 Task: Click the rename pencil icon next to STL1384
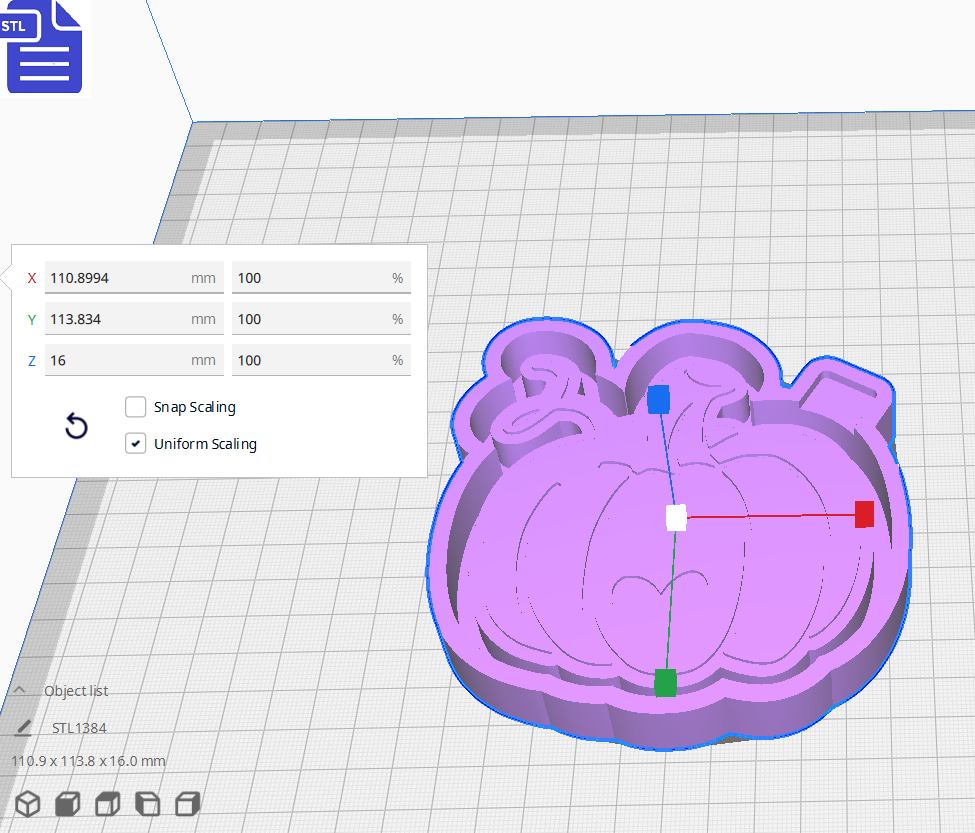24,727
